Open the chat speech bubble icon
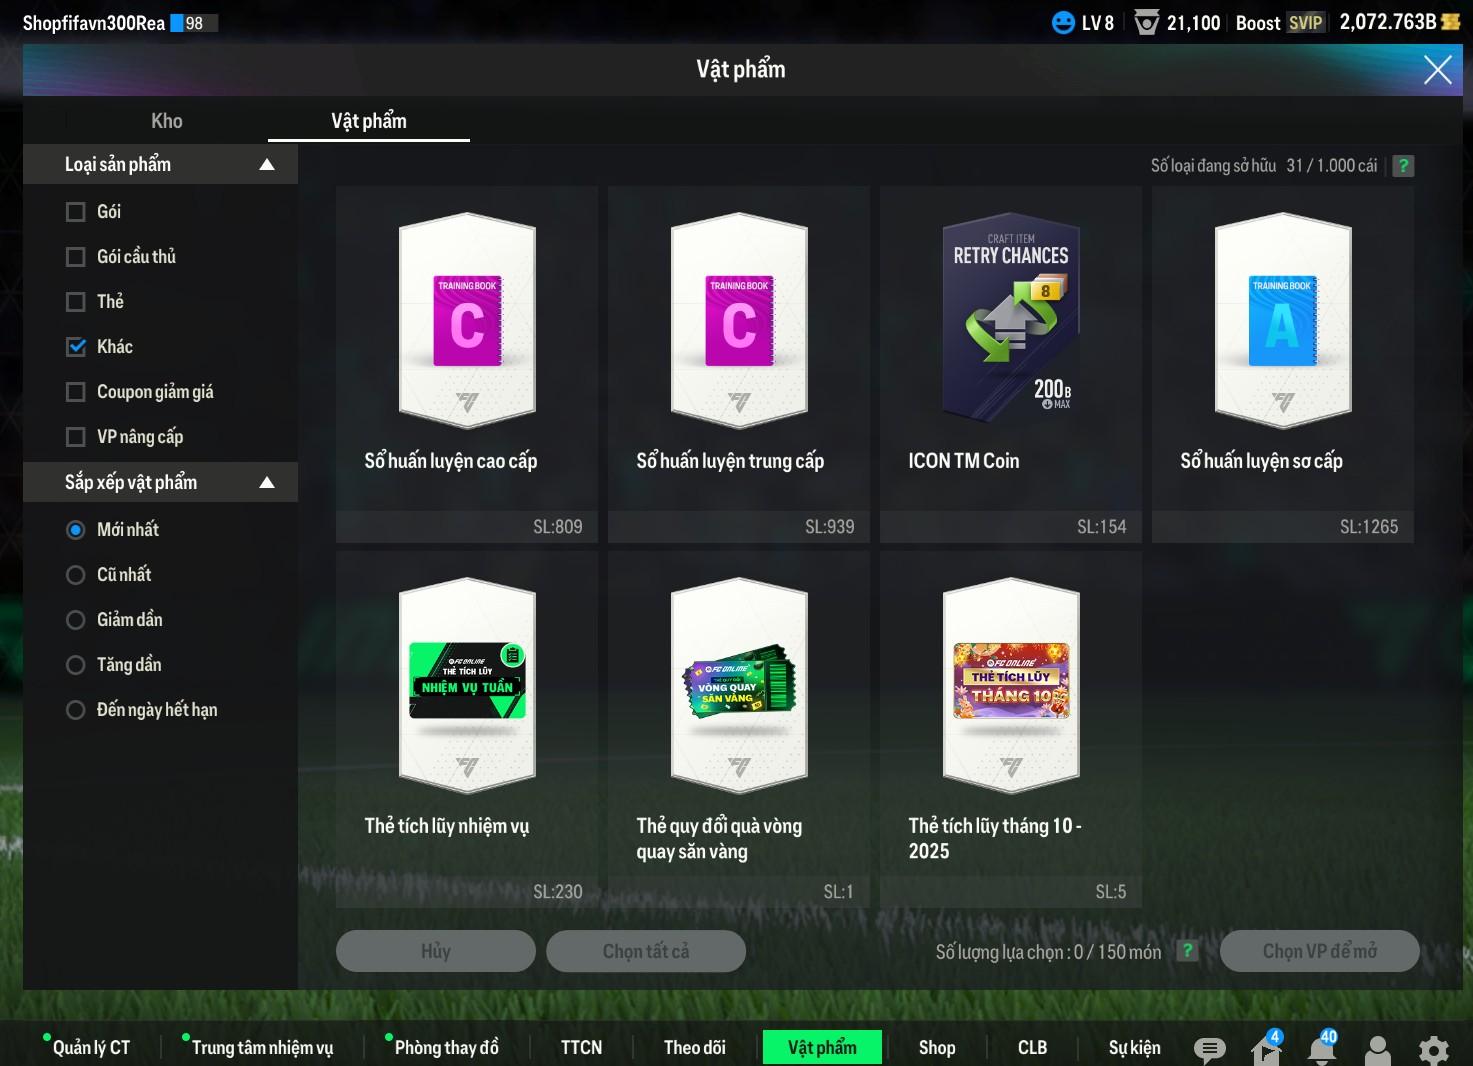 point(1209,1048)
